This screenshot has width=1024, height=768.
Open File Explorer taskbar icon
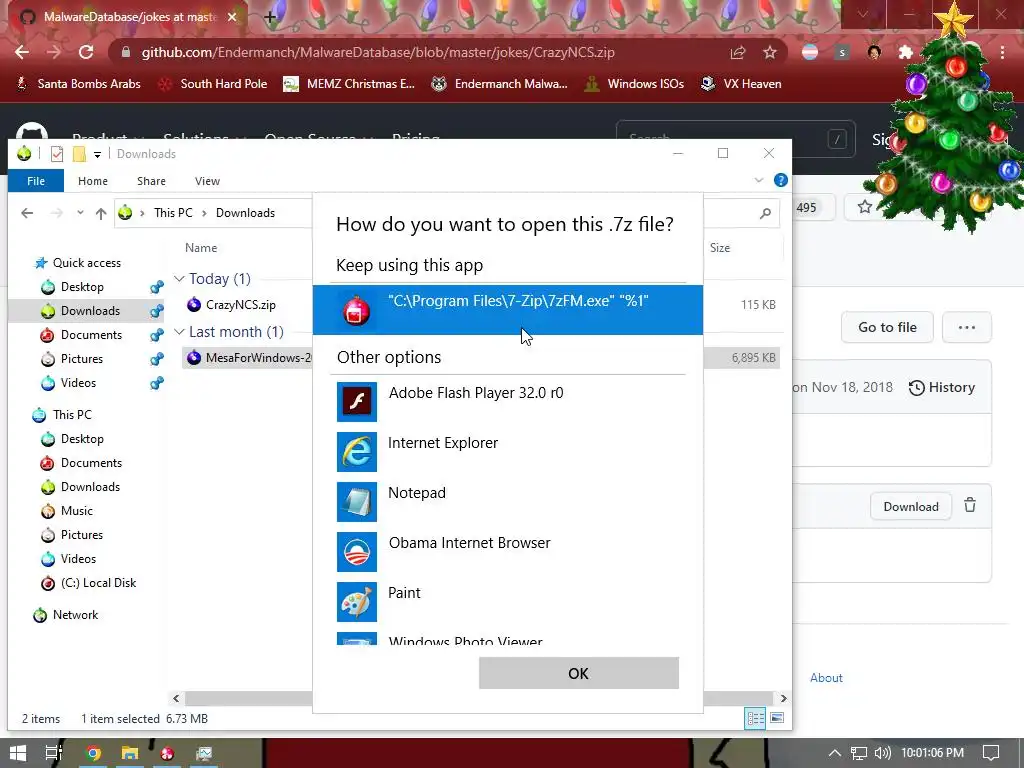coord(130,754)
